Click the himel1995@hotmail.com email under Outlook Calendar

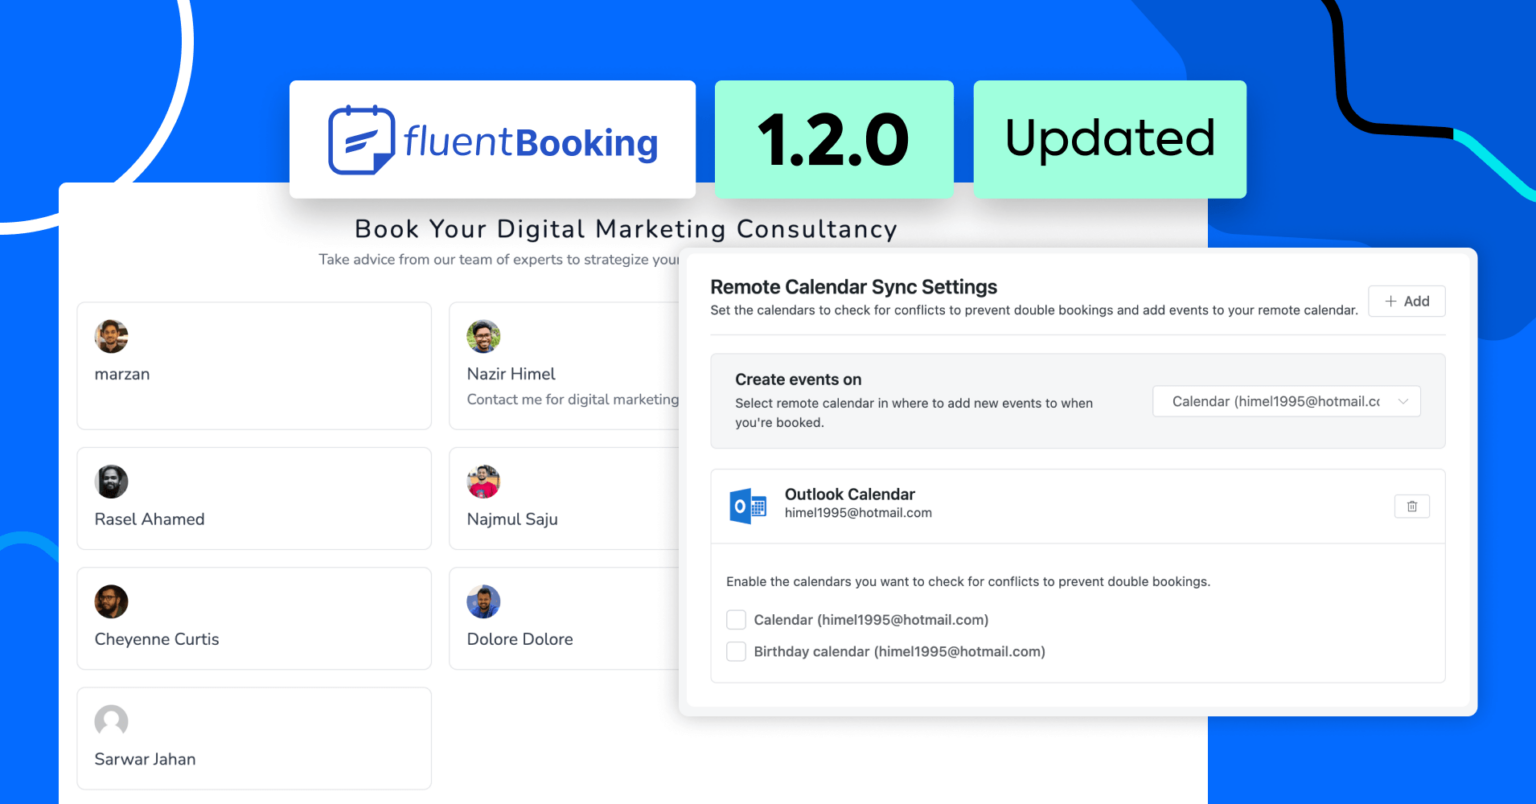point(858,513)
